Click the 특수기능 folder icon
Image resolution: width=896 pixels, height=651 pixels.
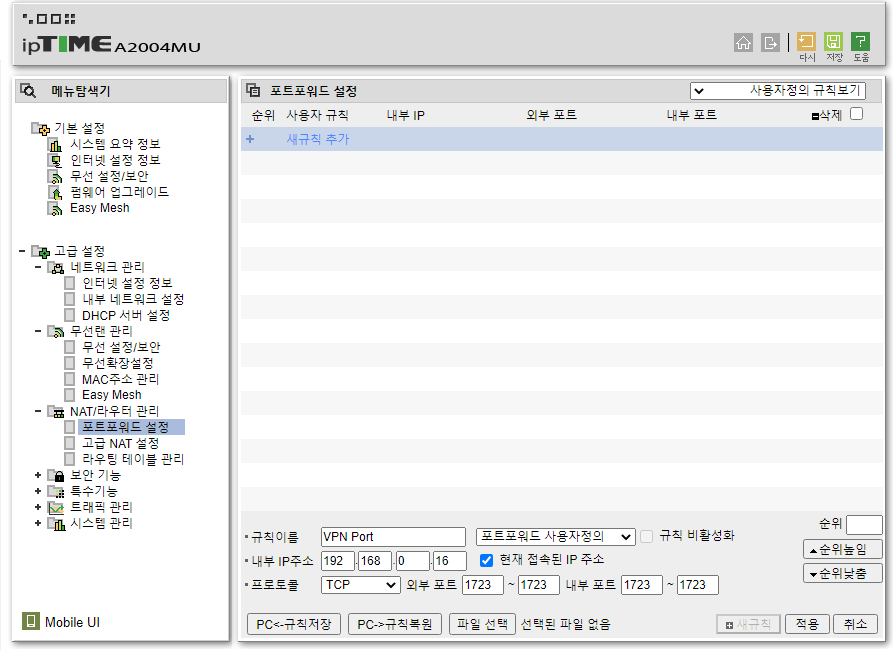point(56,492)
